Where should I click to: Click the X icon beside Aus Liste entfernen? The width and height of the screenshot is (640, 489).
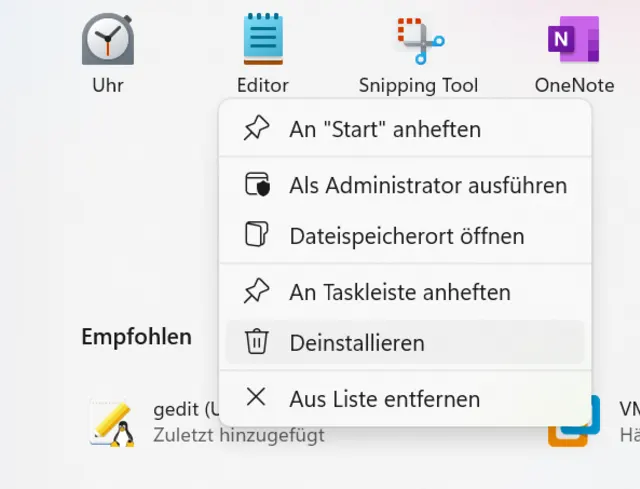257,398
